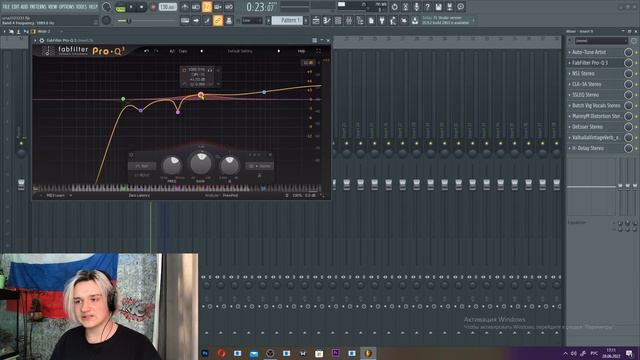Viewport: 640px width, 360px height.
Task: Open the Bell filter shape dropdown
Action: click(142, 166)
